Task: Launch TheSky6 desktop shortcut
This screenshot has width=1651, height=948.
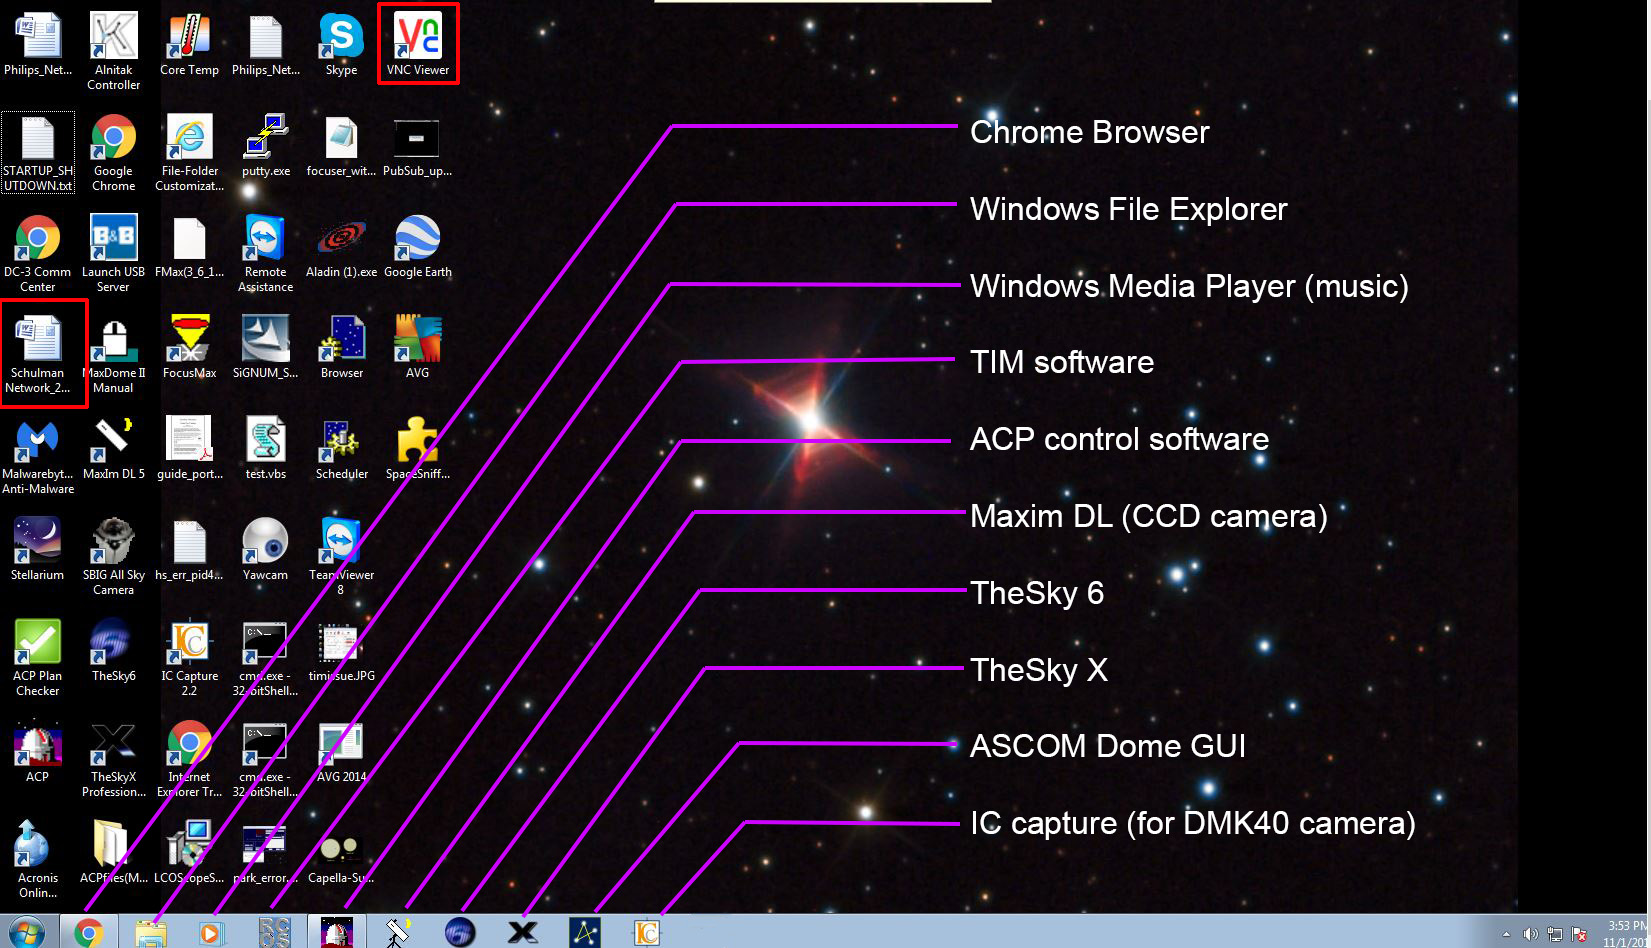Action: pos(113,650)
